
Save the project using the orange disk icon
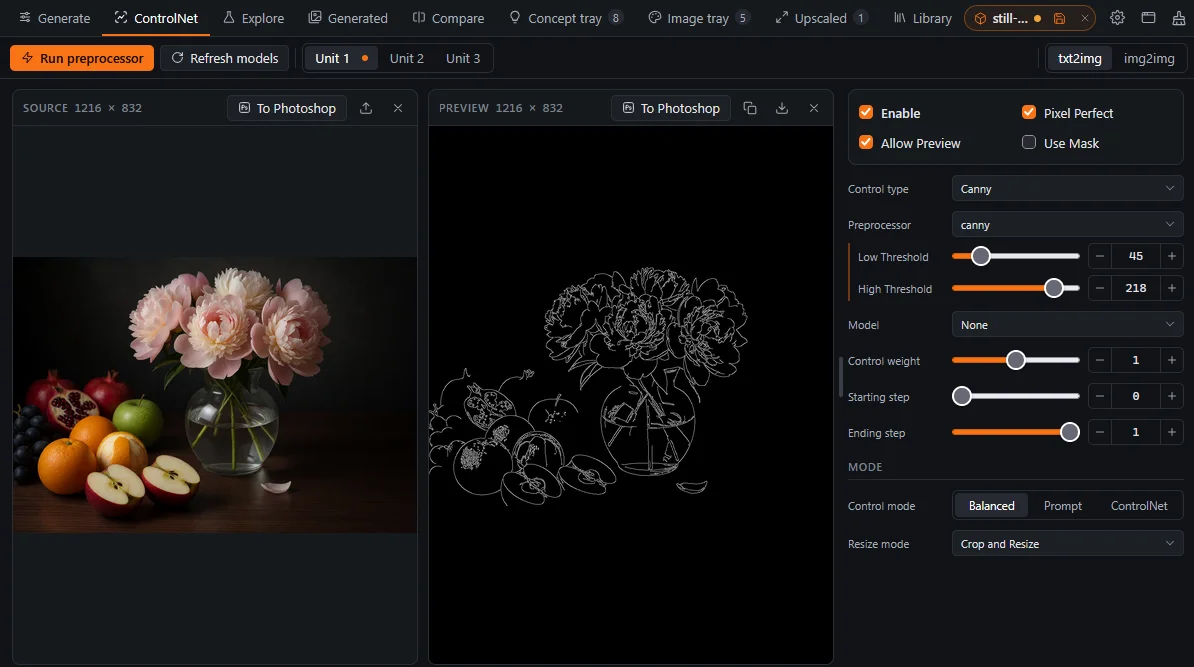point(1059,18)
